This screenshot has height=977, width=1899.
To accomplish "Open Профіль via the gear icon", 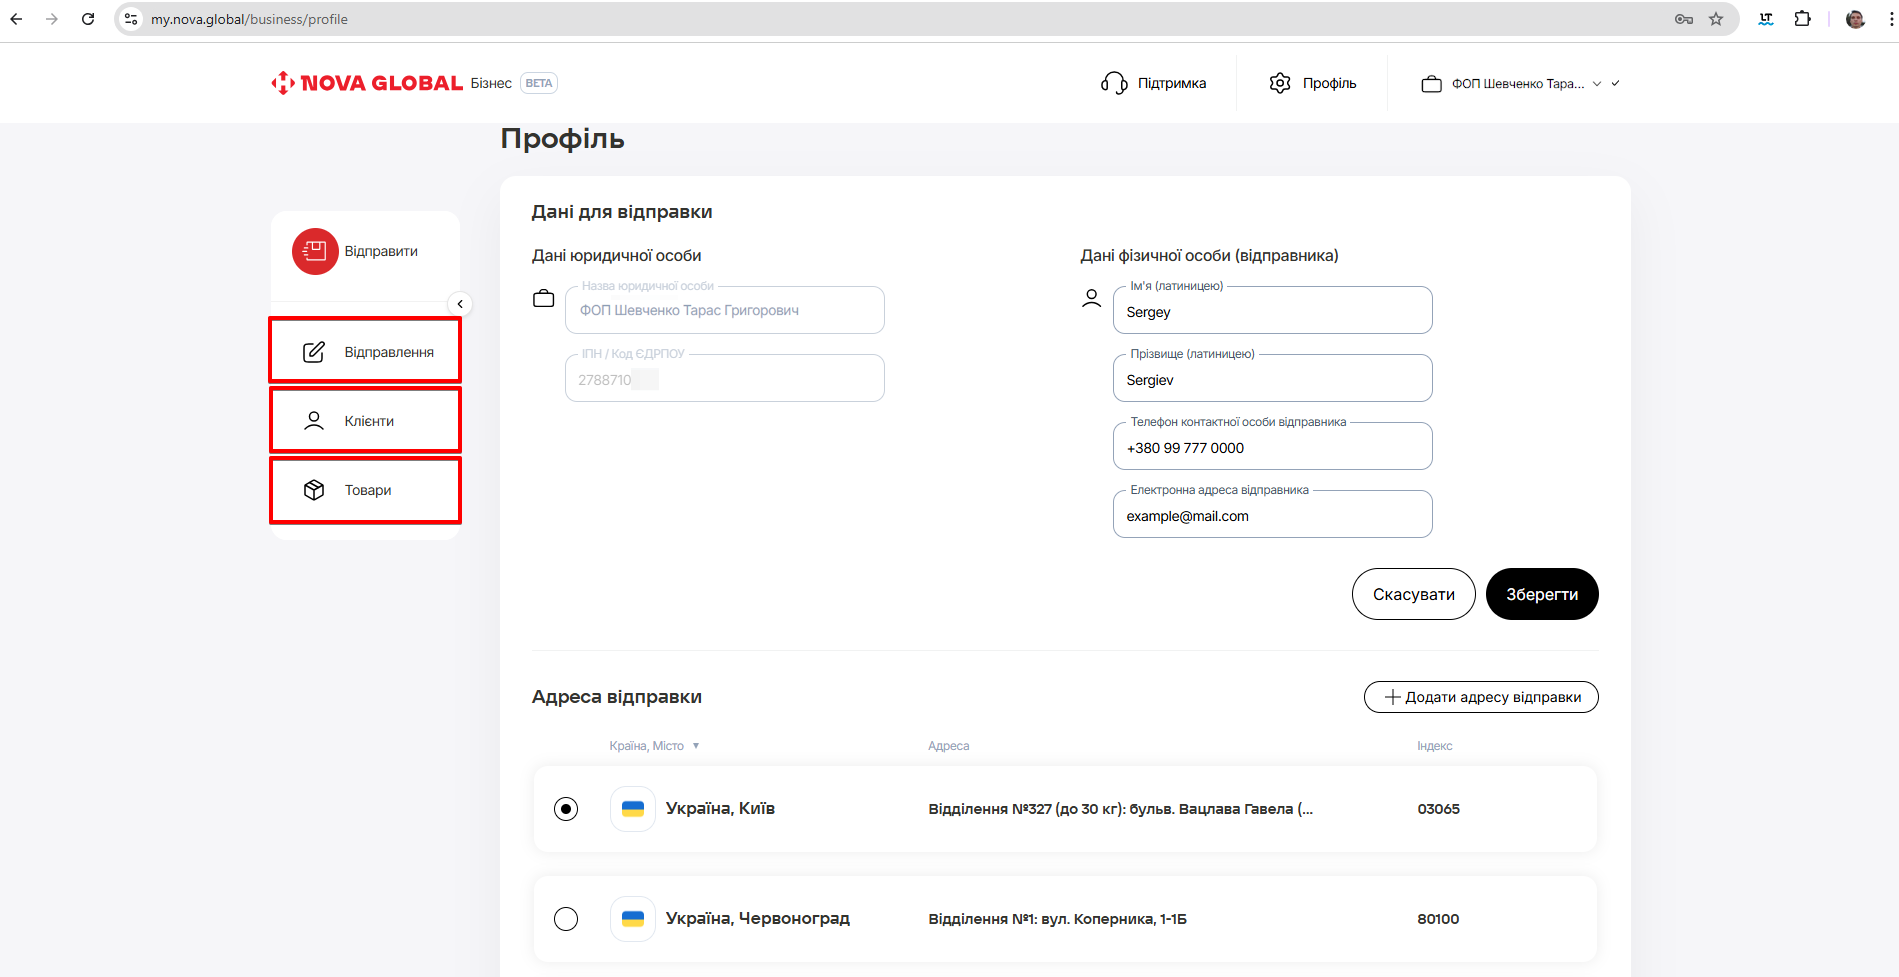I will pyautogui.click(x=1280, y=83).
